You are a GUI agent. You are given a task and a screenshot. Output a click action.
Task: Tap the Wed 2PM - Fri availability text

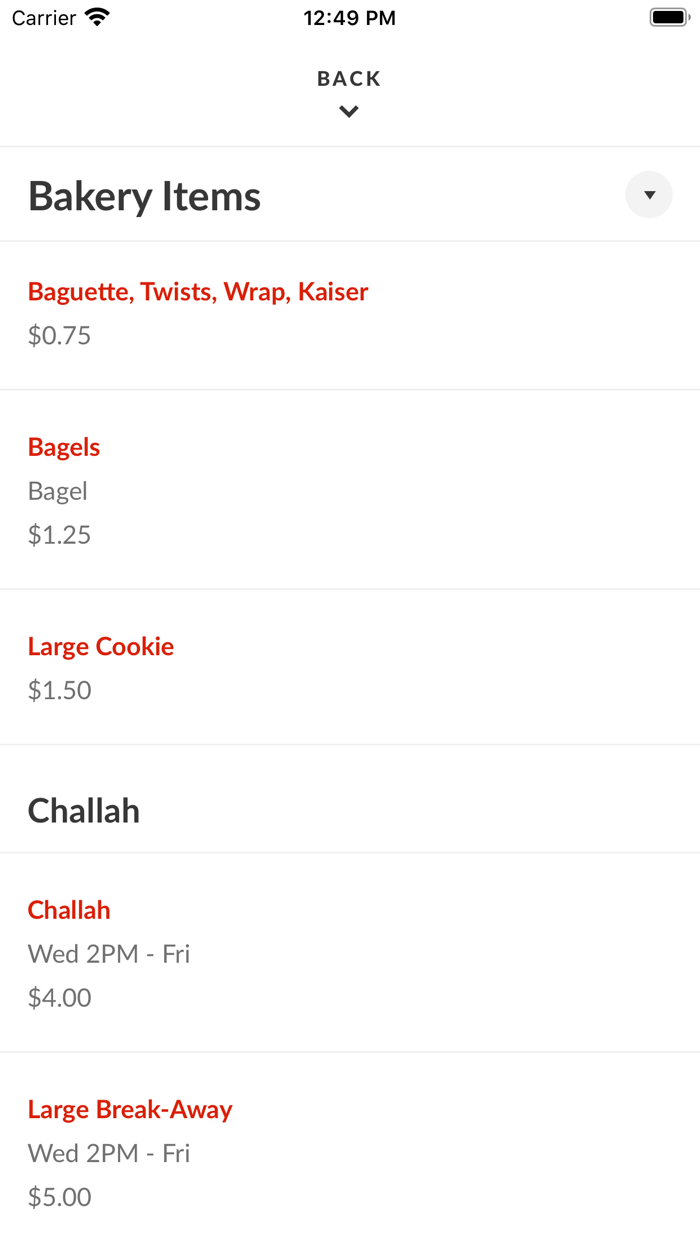tap(108, 953)
